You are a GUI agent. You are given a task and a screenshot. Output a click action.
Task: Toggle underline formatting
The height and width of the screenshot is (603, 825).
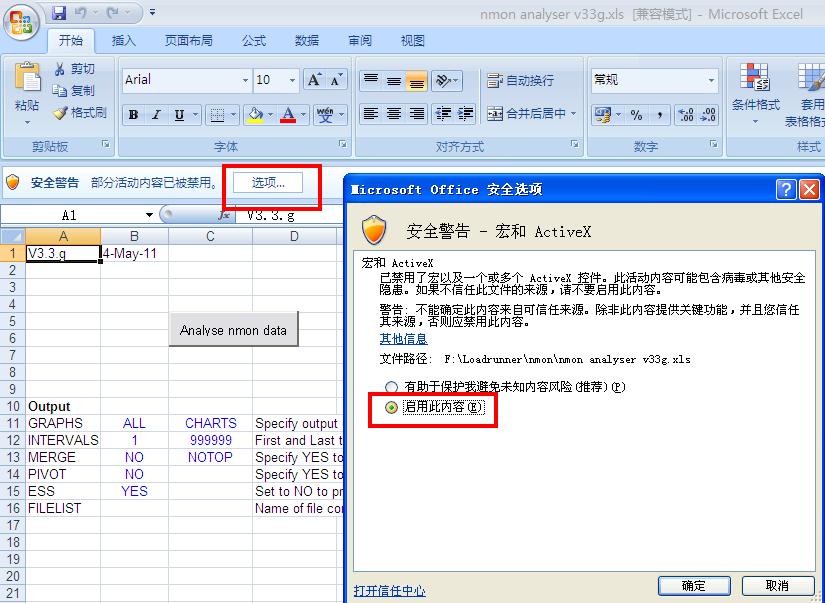click(x=179, y=114)
